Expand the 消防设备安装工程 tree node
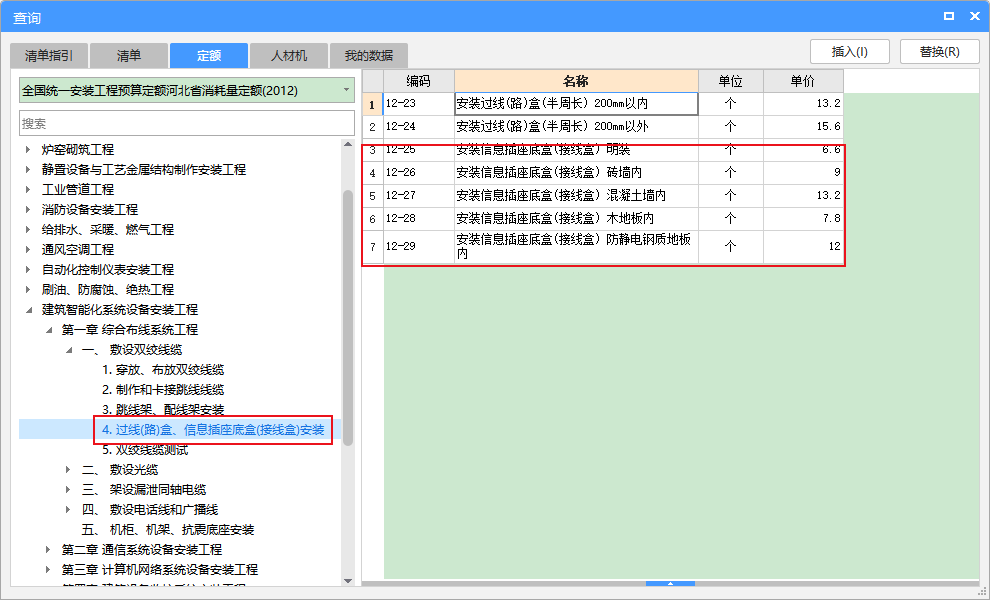 pyautogui.click(x=28, y=210)
